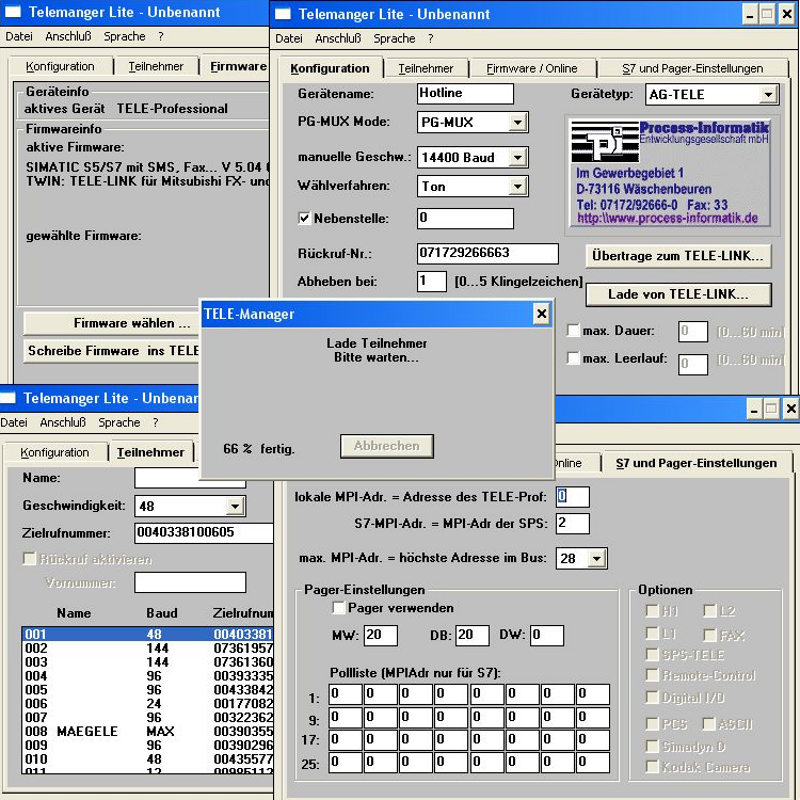Click the S7-MPI-Adr. field showing 2

(x=572, y=523)
